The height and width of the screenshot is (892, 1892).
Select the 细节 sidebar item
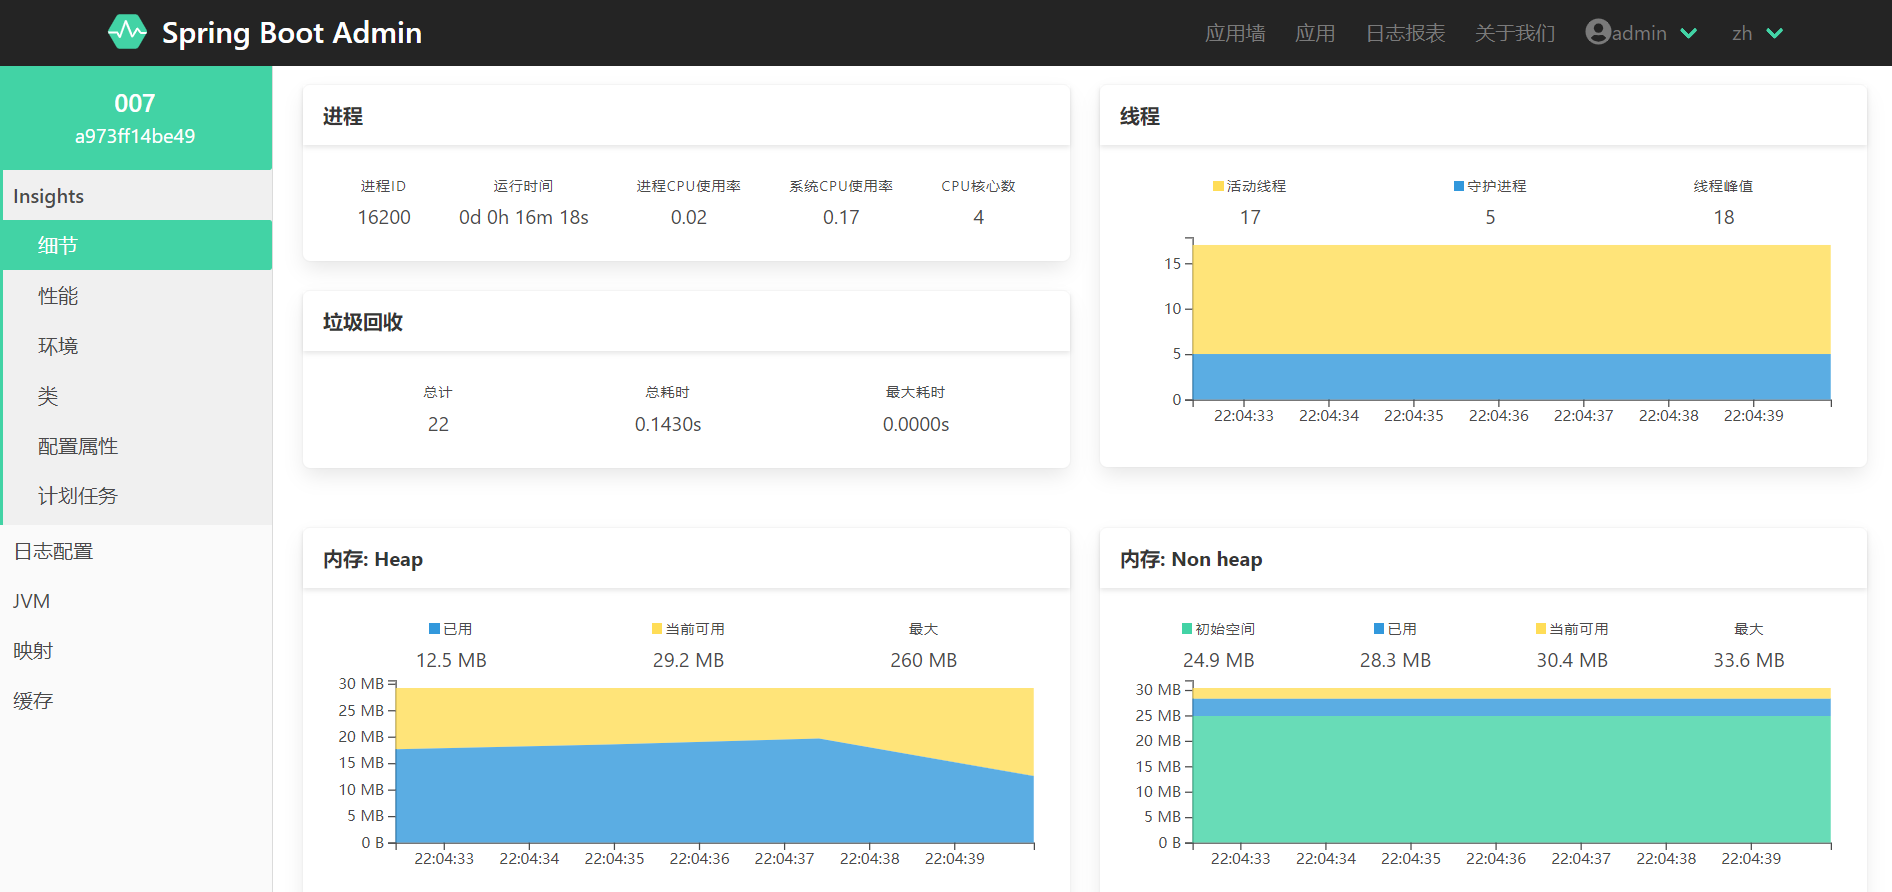(136, 245)
